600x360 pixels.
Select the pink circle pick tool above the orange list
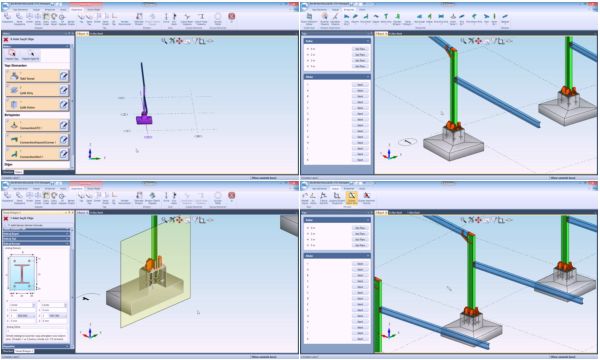12,54
